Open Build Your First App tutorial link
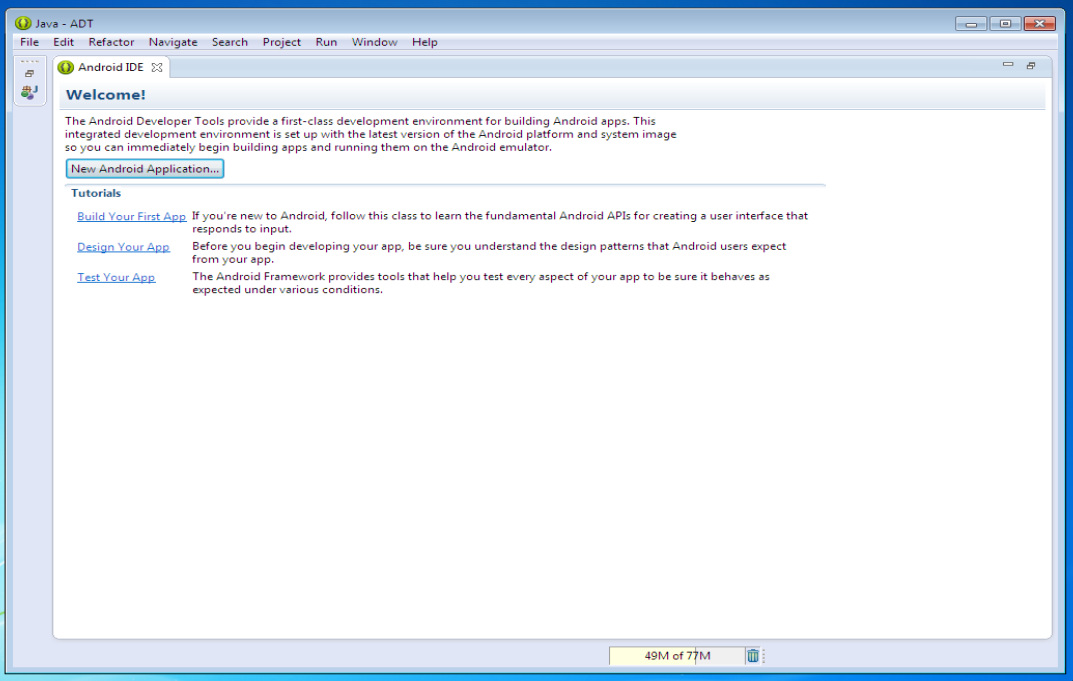 [131, 216]
